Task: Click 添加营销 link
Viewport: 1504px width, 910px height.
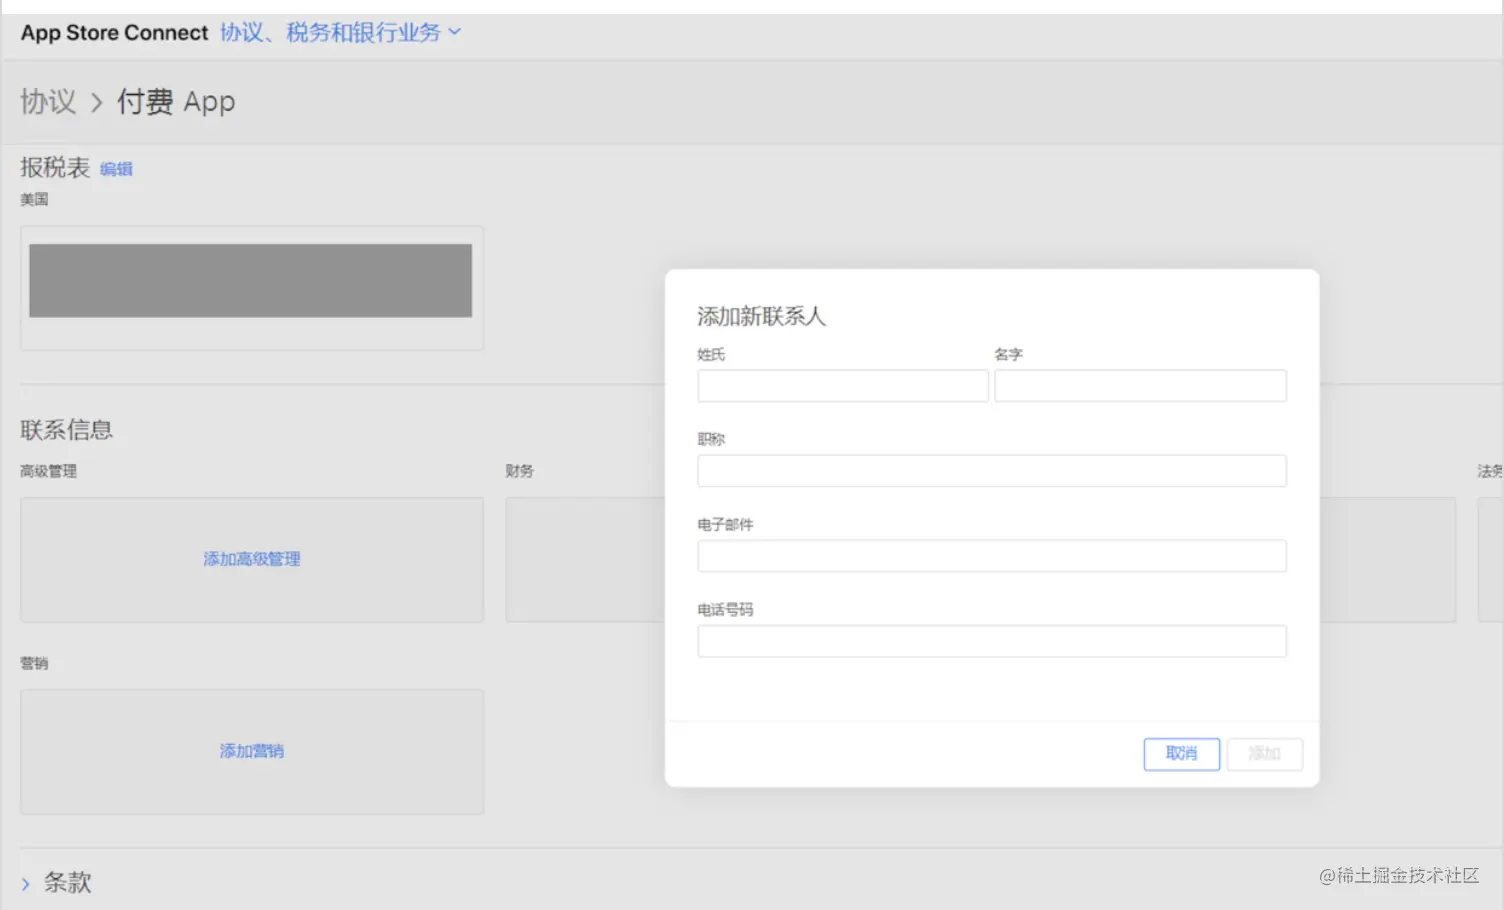Action: (252, 751)
